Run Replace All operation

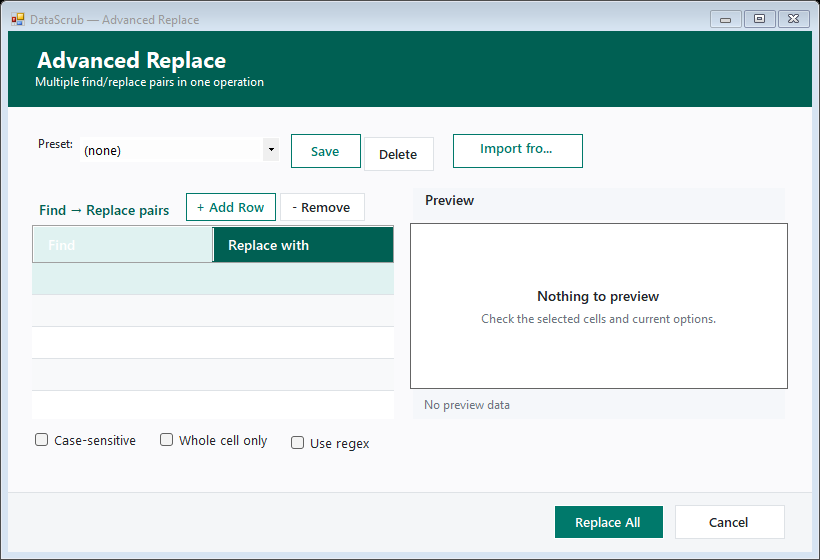(x=609, y=522)
